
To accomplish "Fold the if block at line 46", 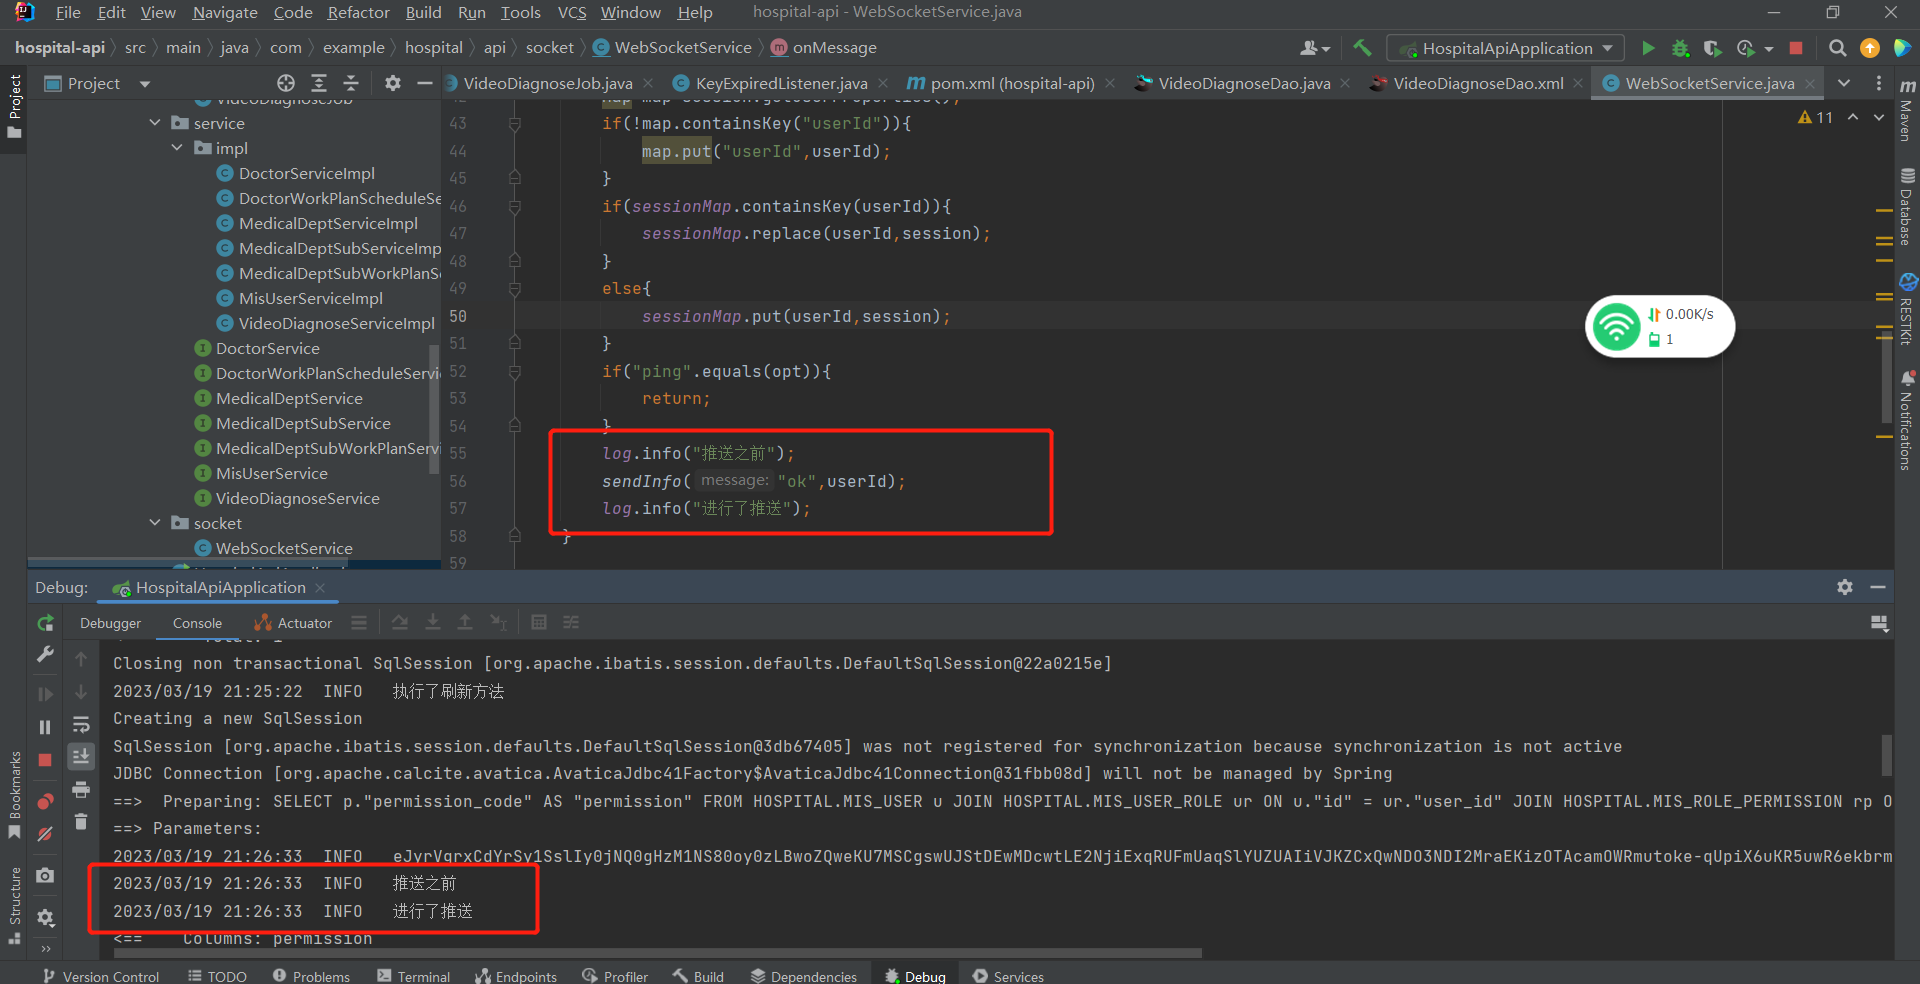I will click(514, 207).
